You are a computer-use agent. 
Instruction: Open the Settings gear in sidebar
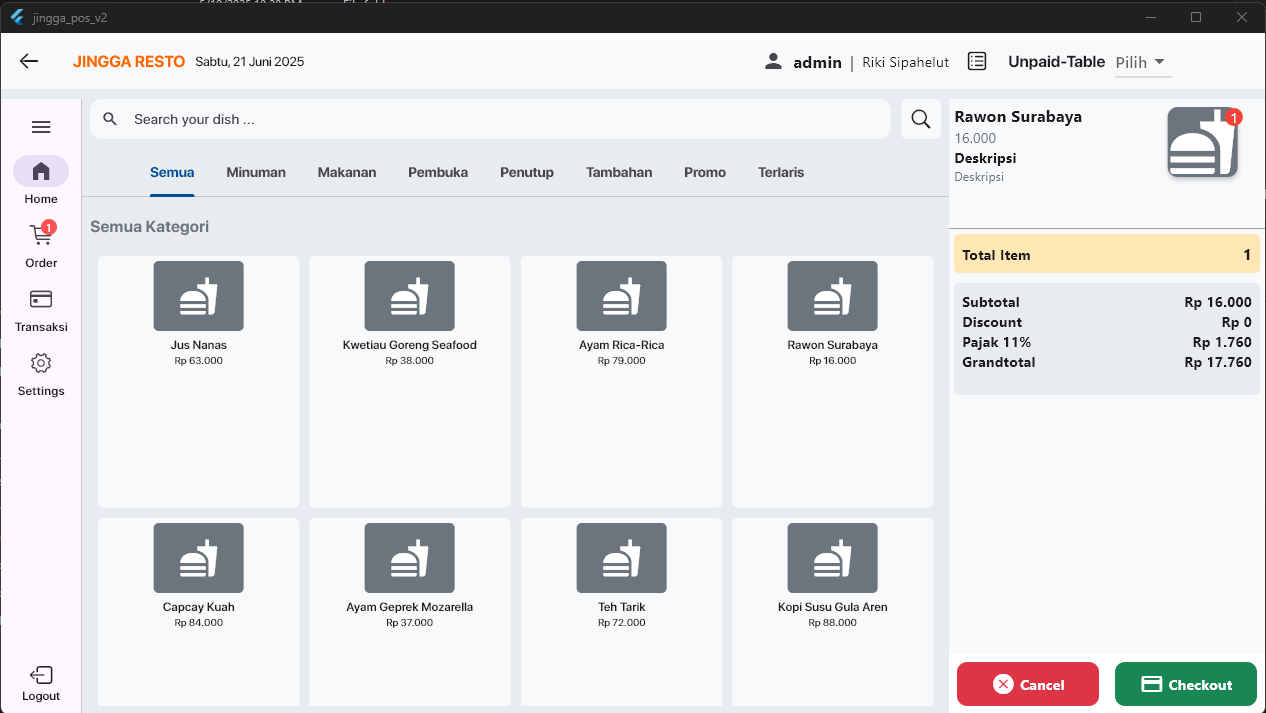click(x=41, y=363)
